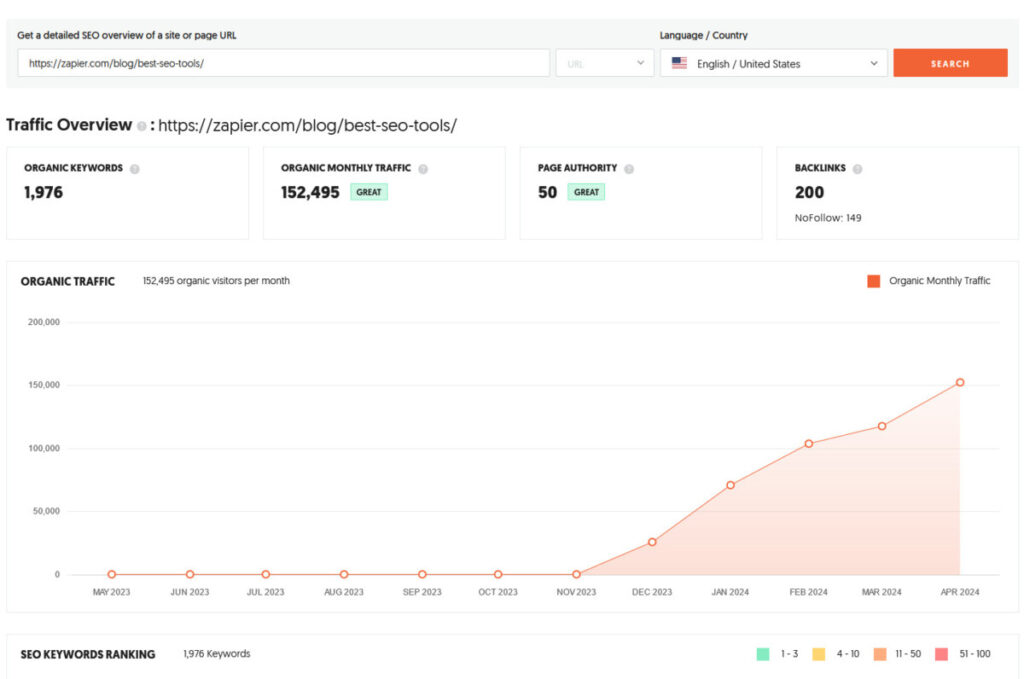This screenshot has width=1024, height=679.
Task: Select the JUL 2023 data point on chart
Action: pyautogui.click(x=265, y=575)
